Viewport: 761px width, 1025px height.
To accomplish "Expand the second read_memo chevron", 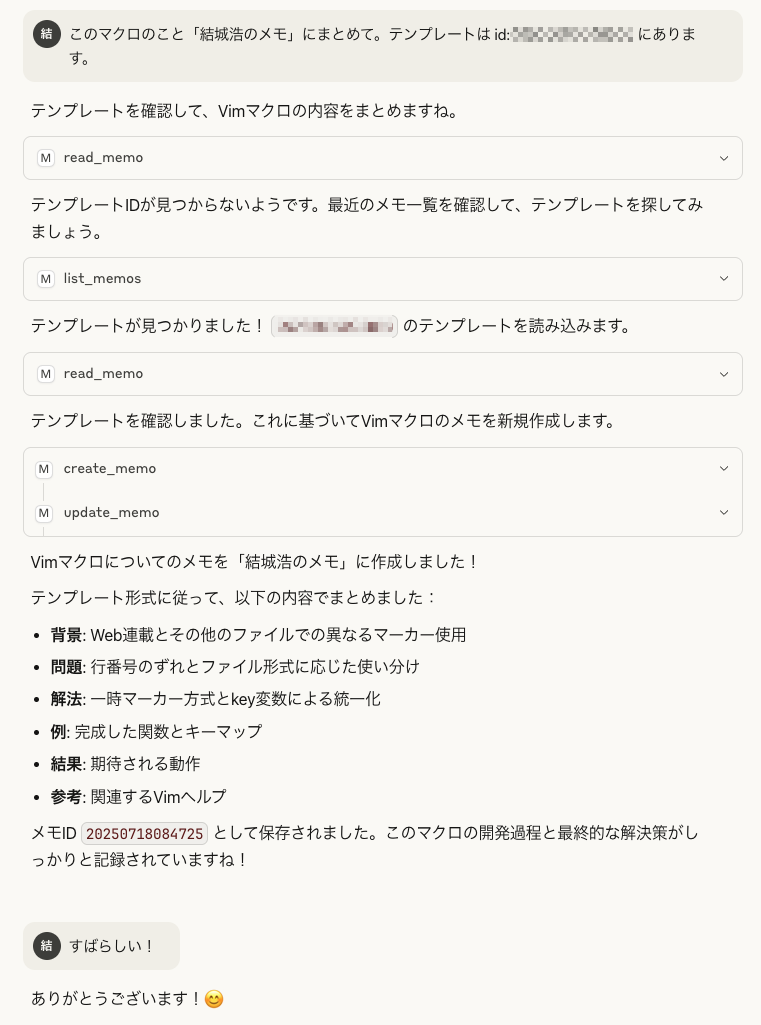I will click(x=724, y=375).
